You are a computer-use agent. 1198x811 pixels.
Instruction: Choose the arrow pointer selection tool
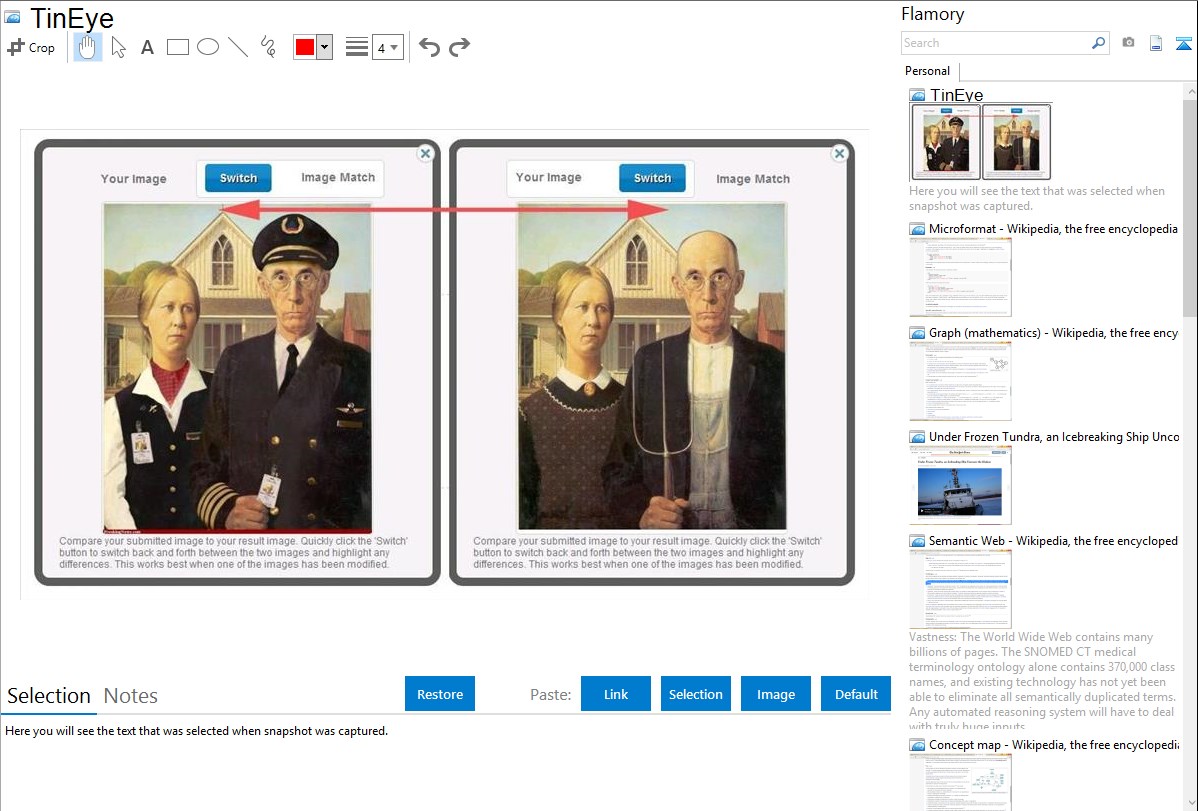click(x=118, y=47)
